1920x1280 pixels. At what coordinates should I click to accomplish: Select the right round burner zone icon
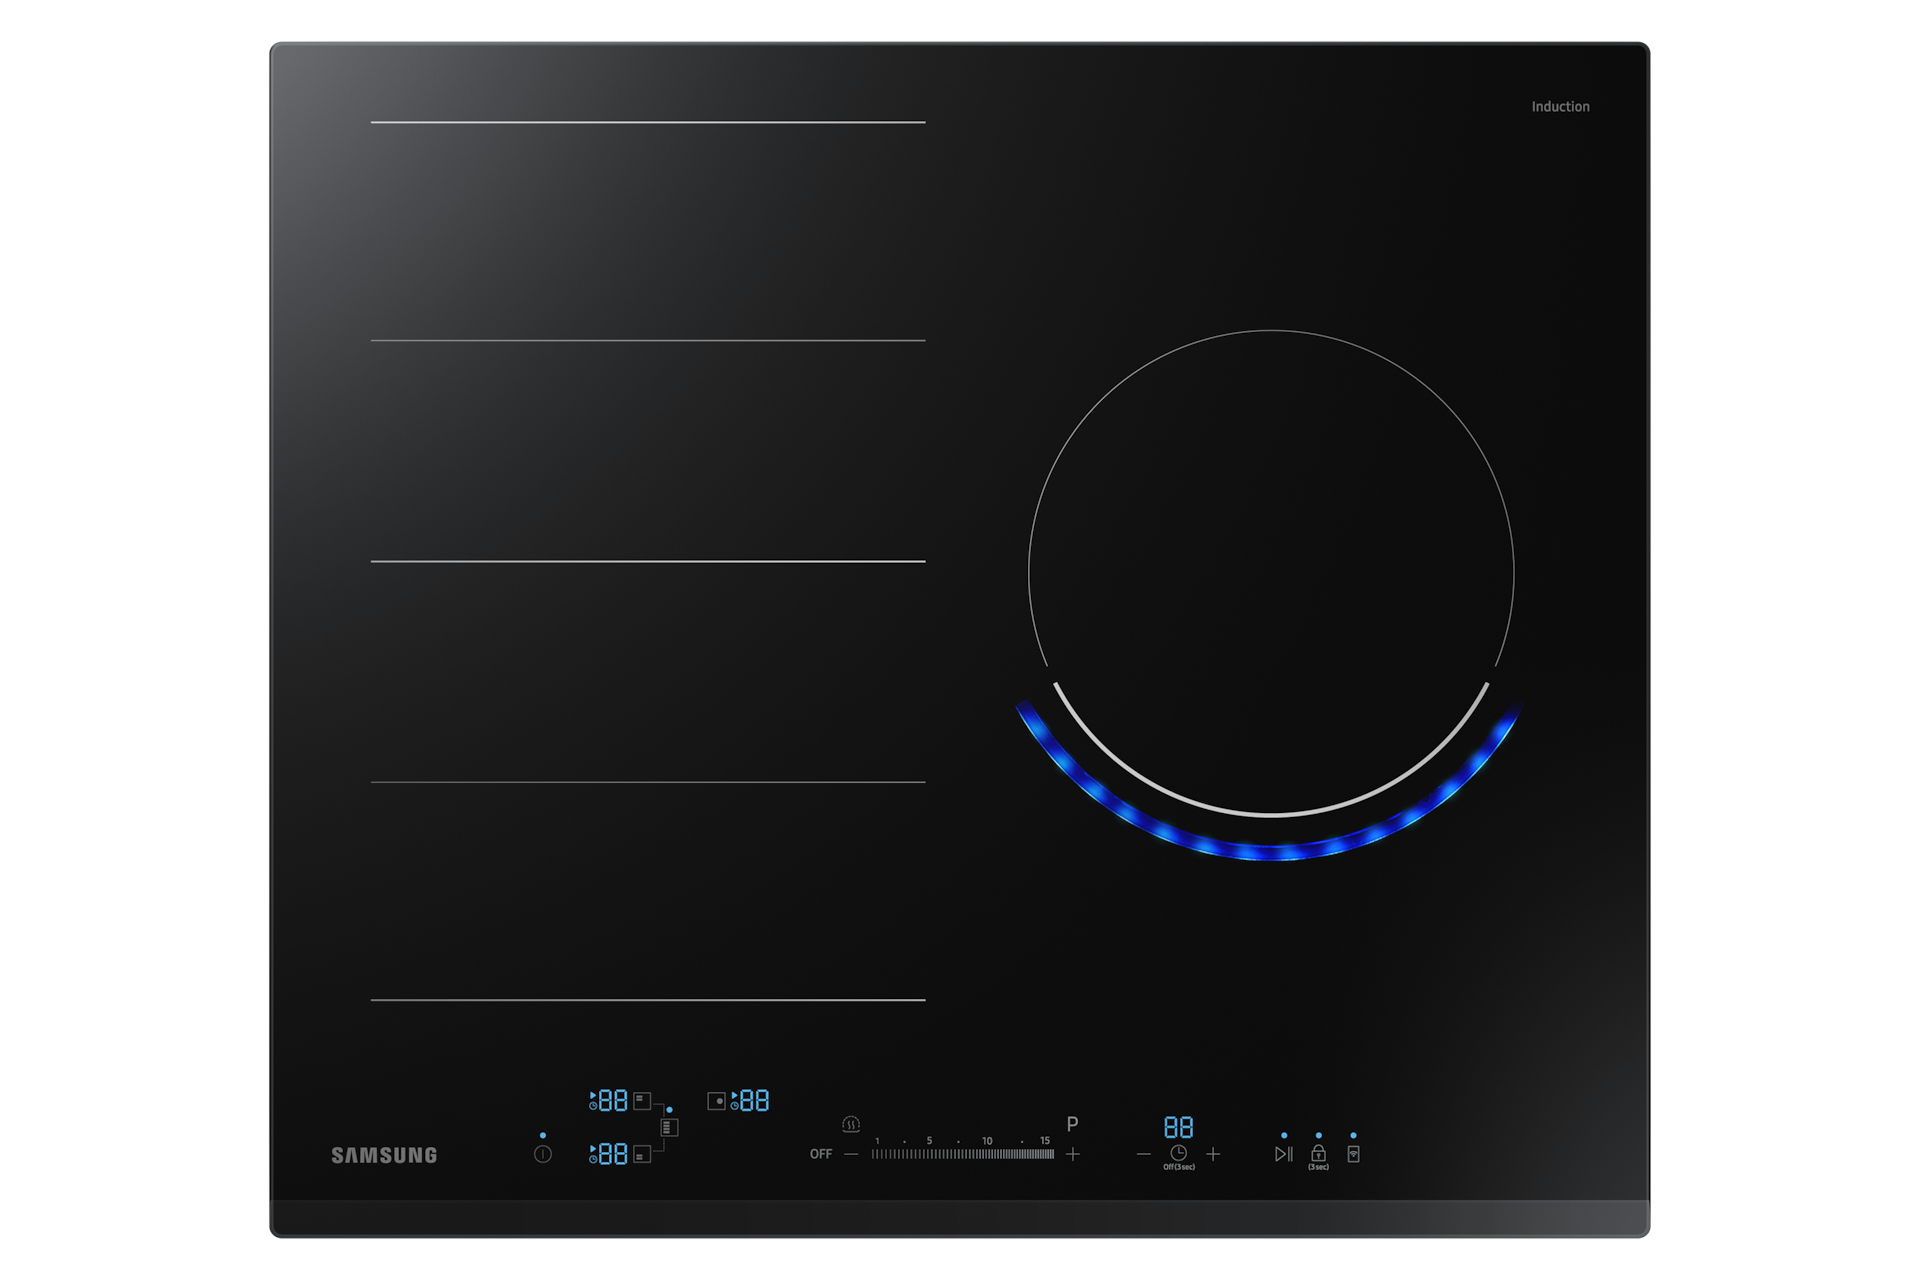click(716, 1101)
